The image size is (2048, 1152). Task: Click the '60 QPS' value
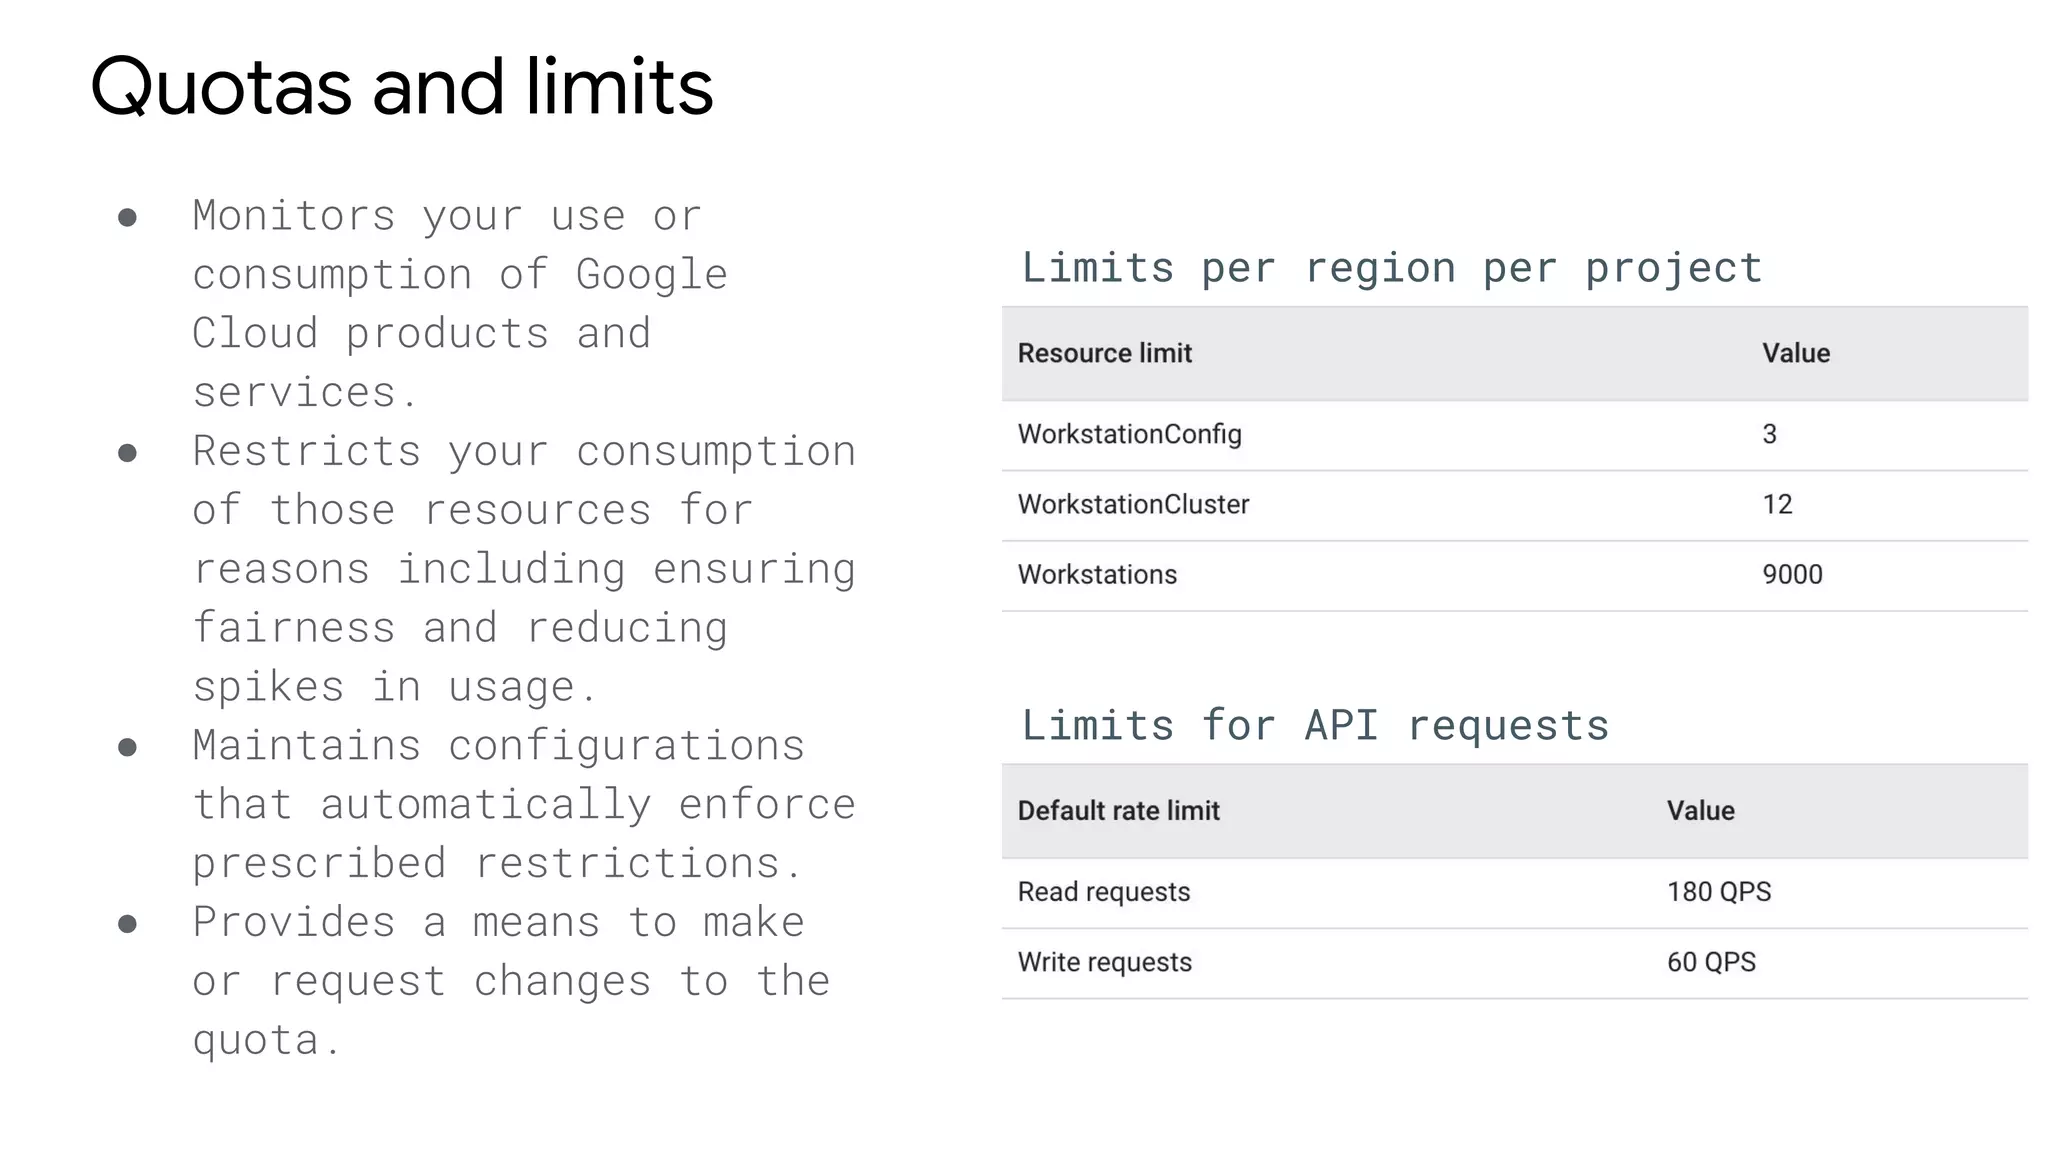[1711, 961]
